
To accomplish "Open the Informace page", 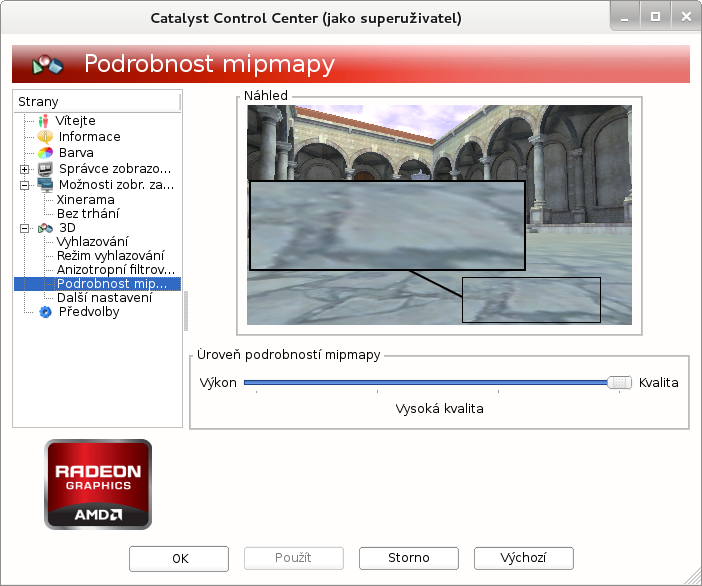I will click(x=90, y=137).
